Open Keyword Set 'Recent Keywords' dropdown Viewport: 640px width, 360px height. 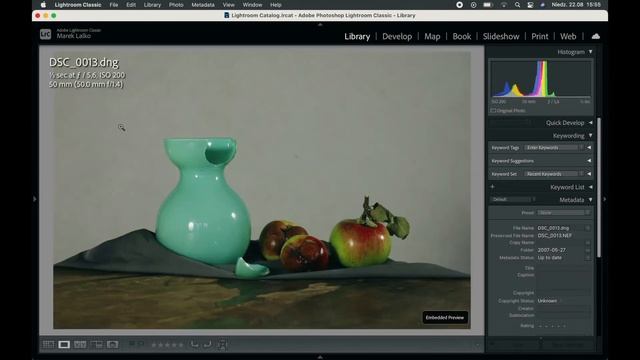coord(554,174)
